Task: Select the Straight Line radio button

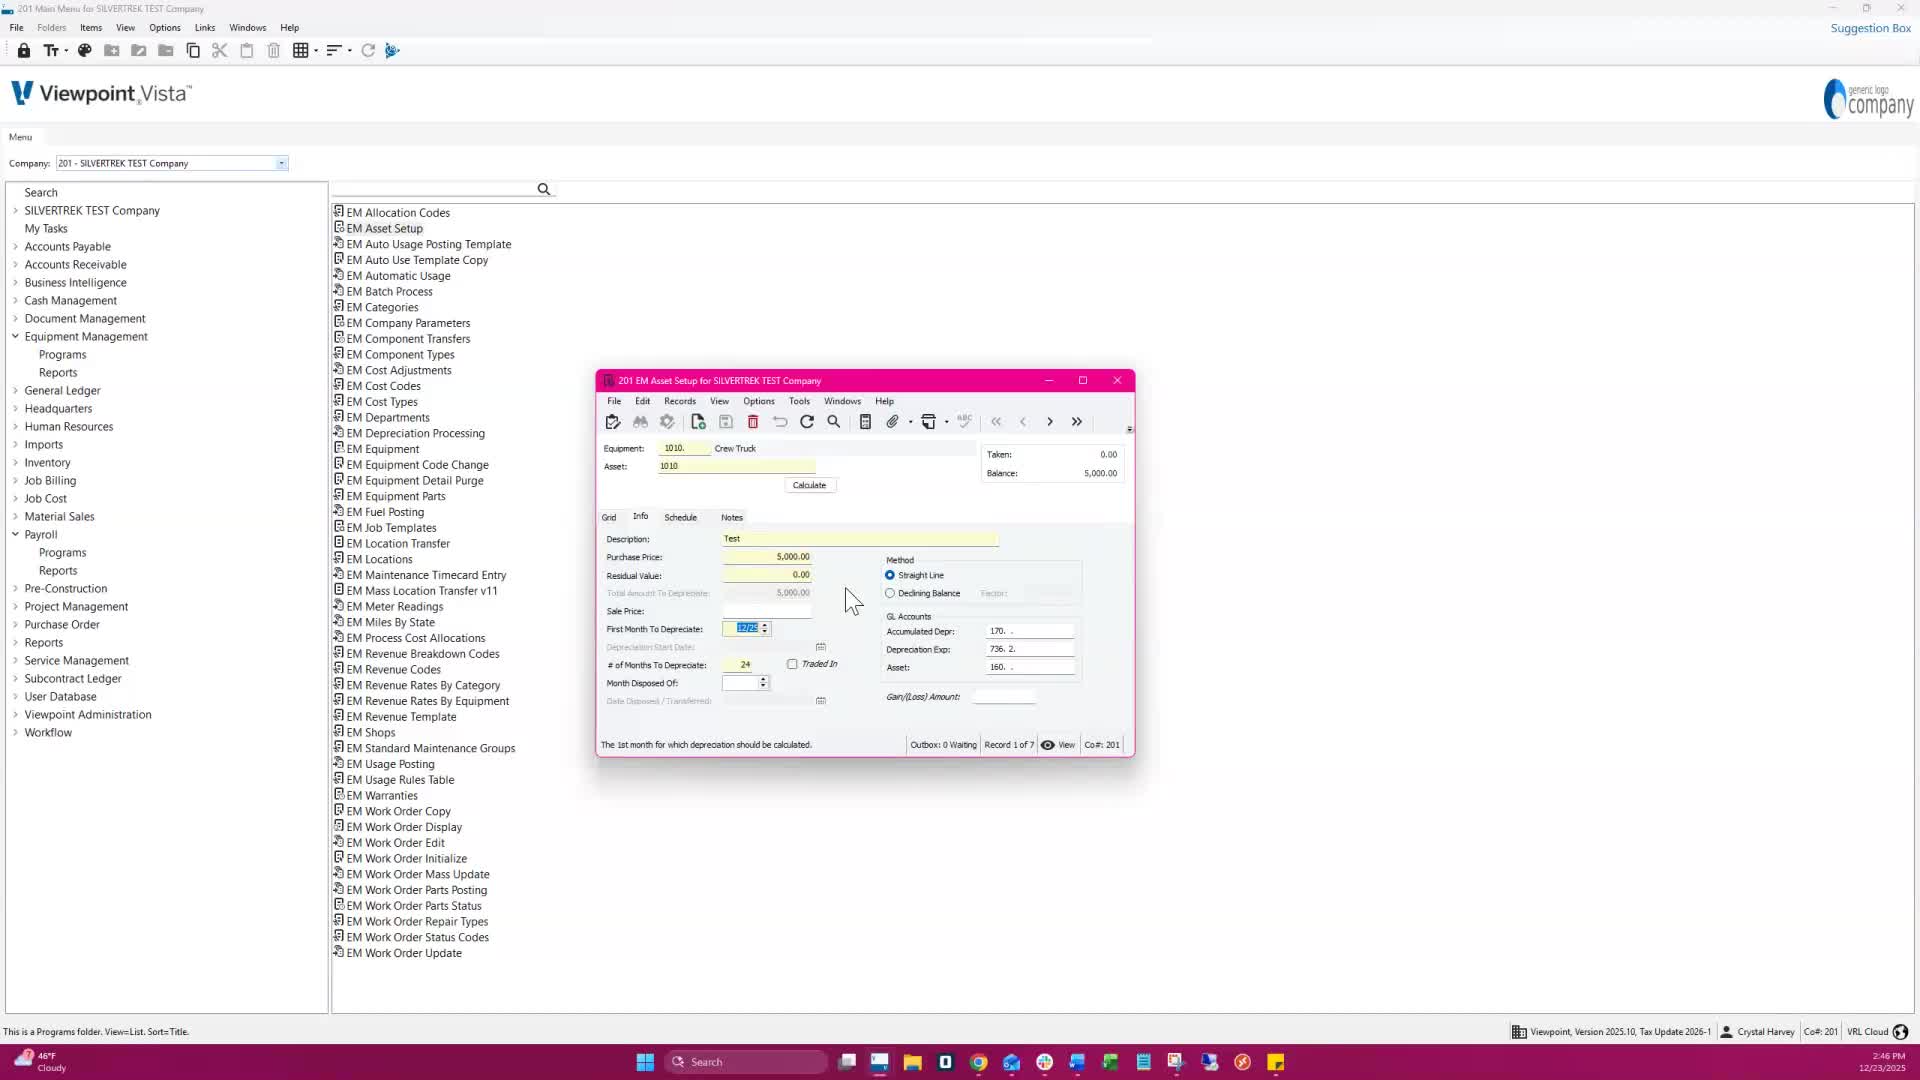Action: point(890,575)
